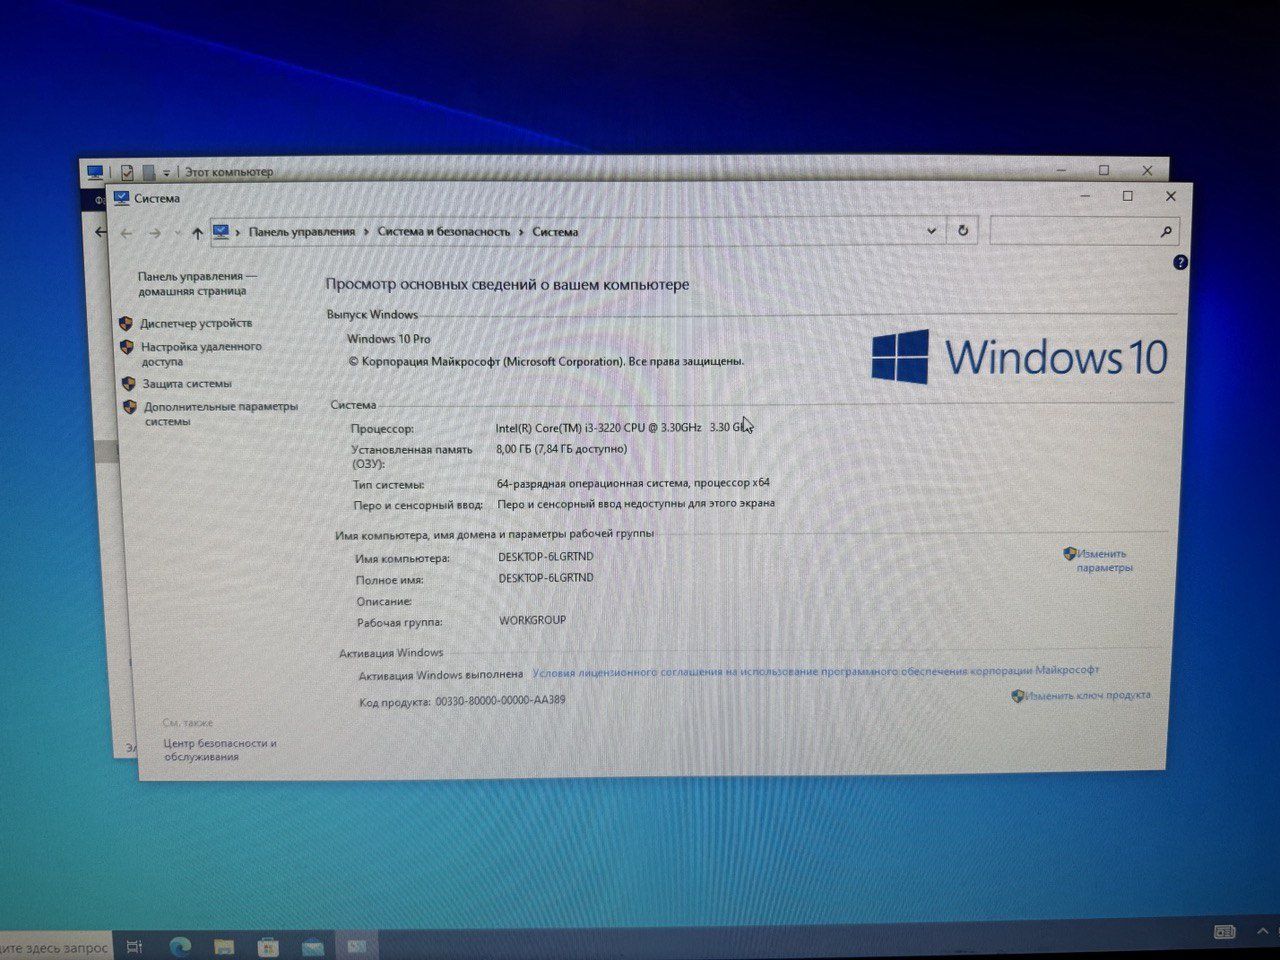Click the New folder icon in Этот компьютер toolbar
The image size is (1280, 960).
click(x=148, y=172)
